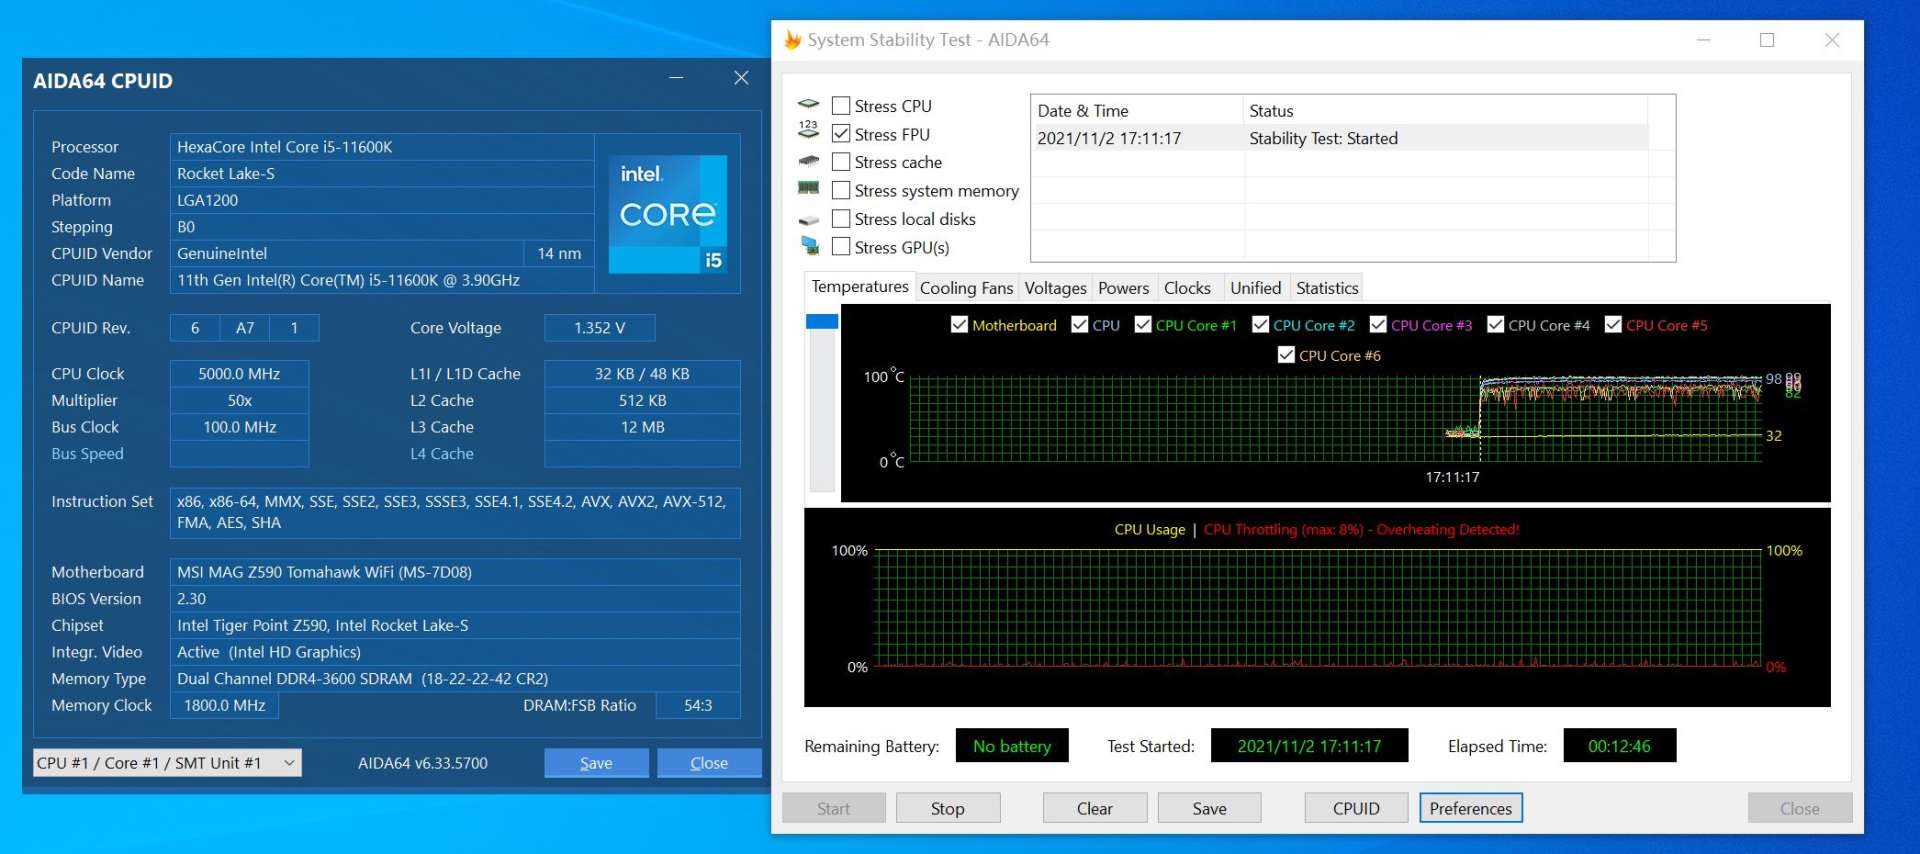The image size is (1920, 854).
Task: Enable Stress system memory checkbox
Action: pos(841,190)
